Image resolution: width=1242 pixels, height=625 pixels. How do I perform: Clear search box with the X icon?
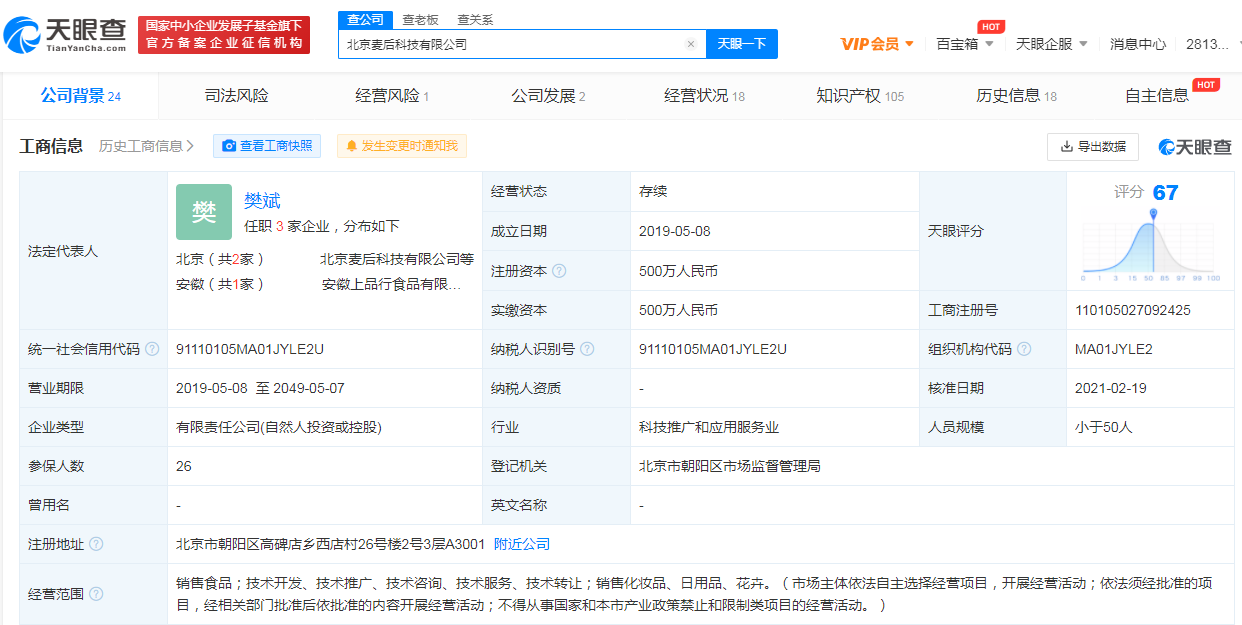point(690,44)
